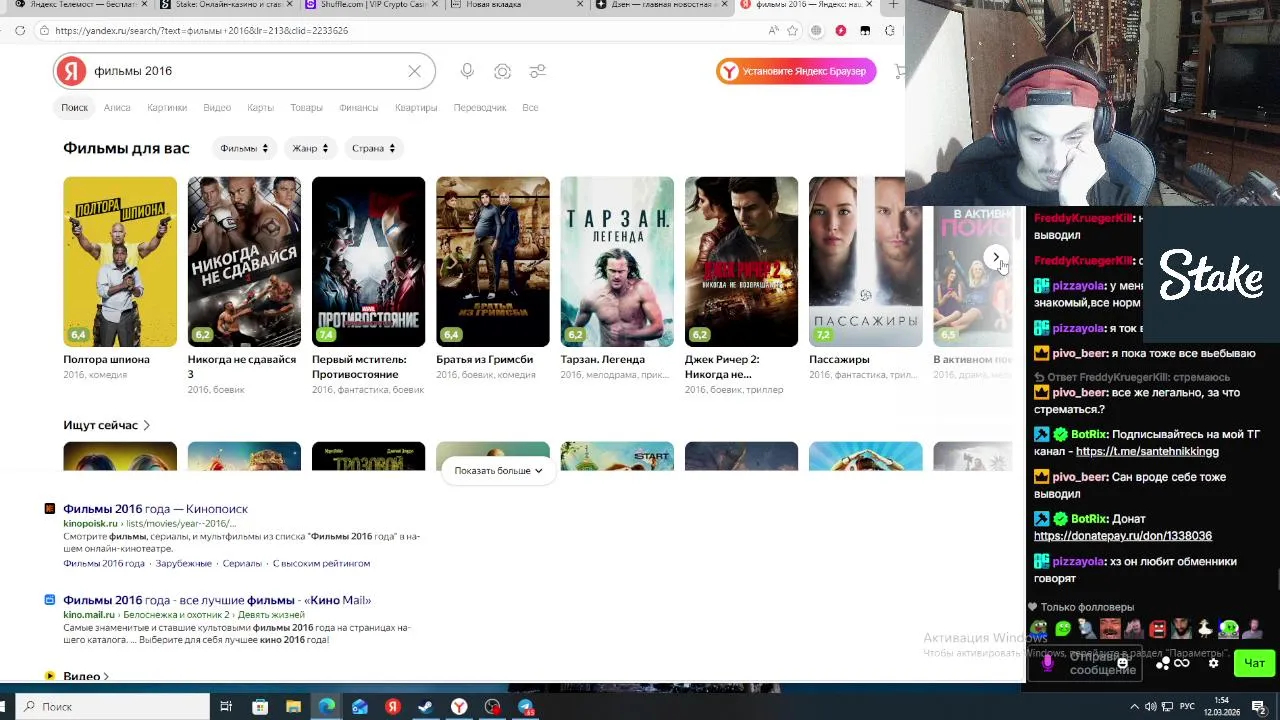Click the purple microphone icon in chat

pos(1048,662)
